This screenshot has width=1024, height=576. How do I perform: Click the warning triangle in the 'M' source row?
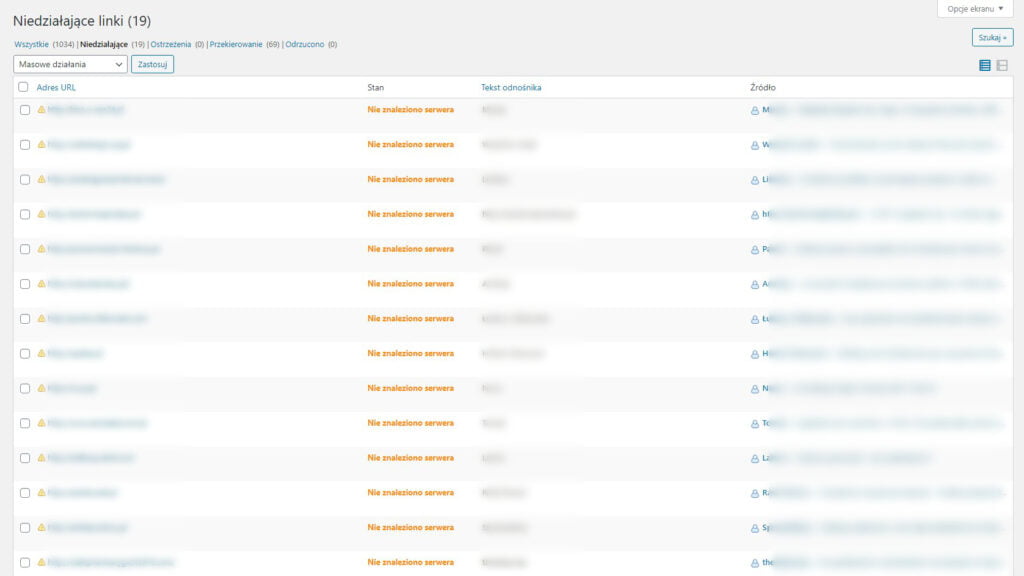(41, 110)
